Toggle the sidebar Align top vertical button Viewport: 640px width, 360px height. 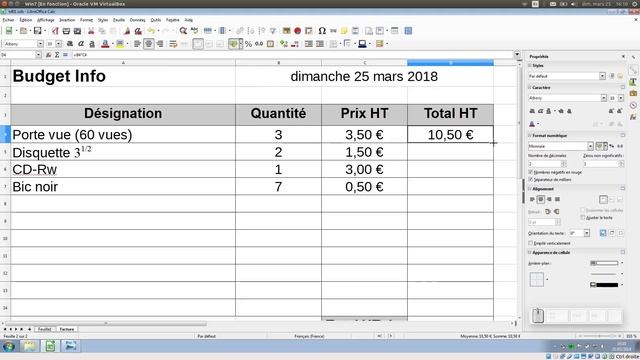click(x=603, y=199)
